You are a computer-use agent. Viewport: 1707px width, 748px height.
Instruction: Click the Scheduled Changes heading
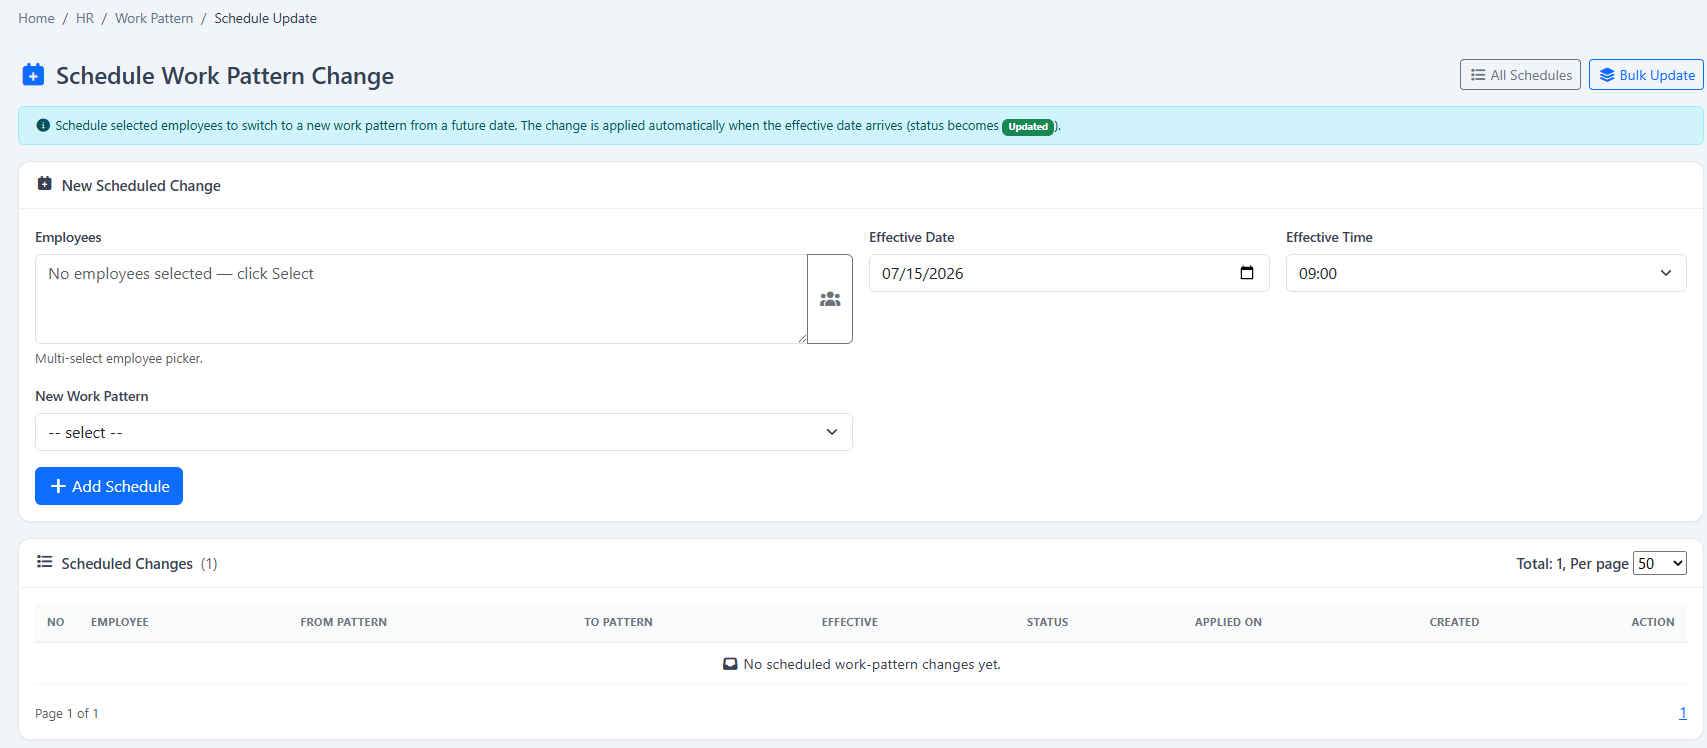pyautogui.click(x=127, y=563)
